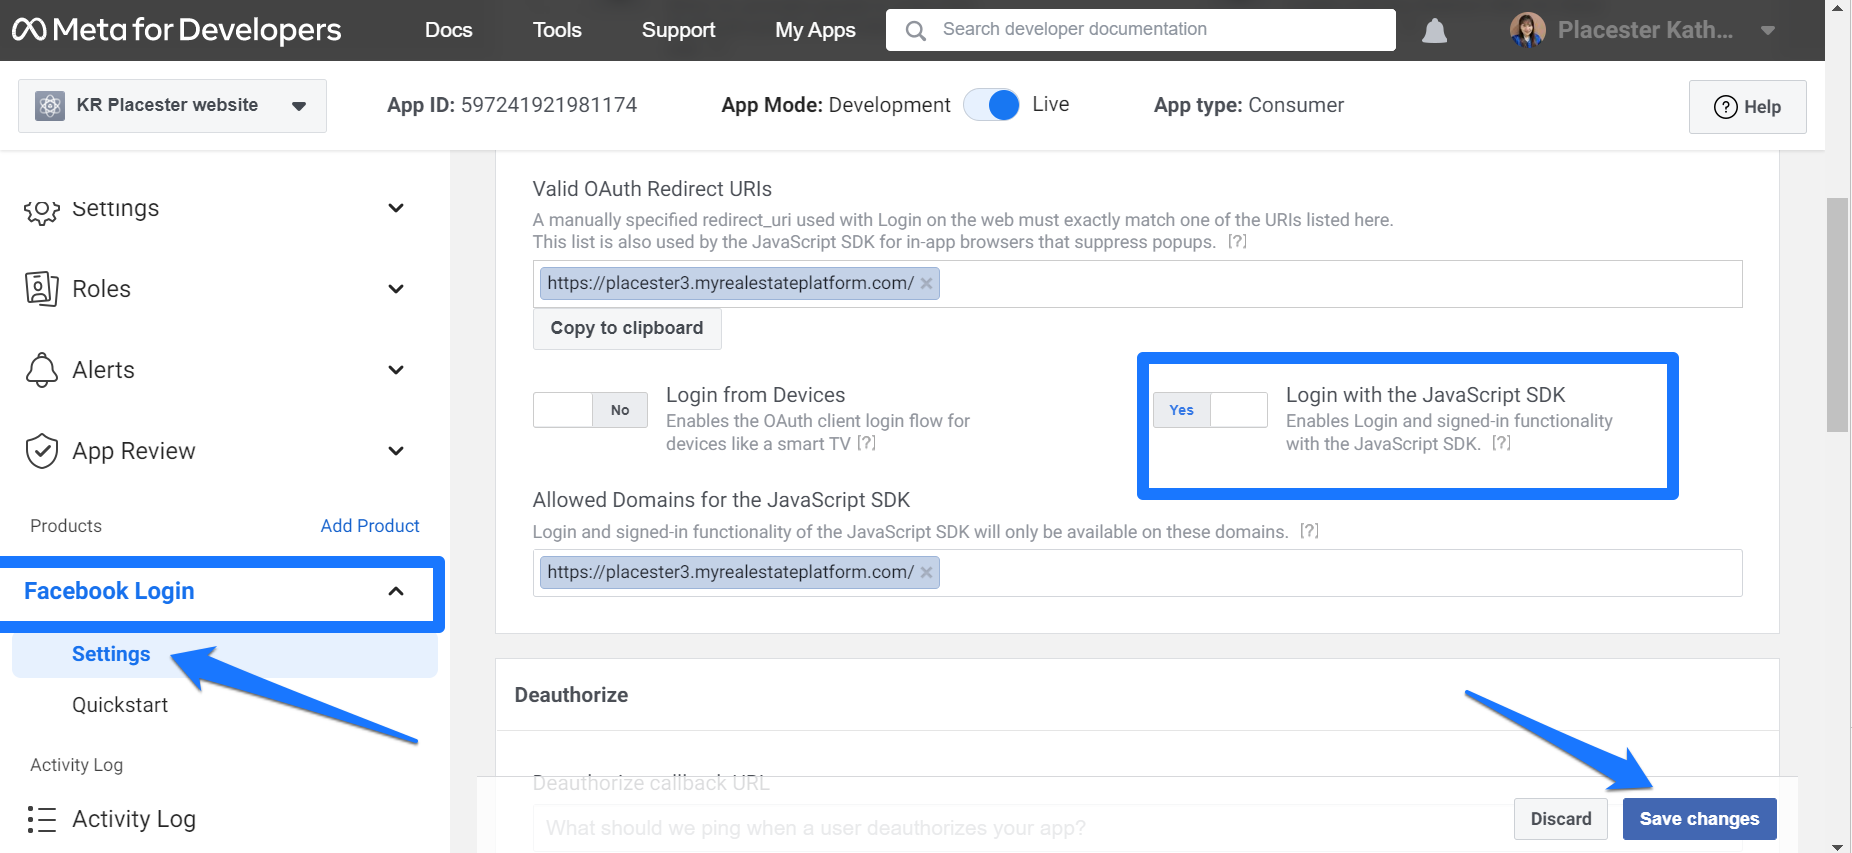Open help tooltip for Redirect URIs
The height and width of the screenshot is (853, 1852).
pyautogui.click(x=1237, y=242)
